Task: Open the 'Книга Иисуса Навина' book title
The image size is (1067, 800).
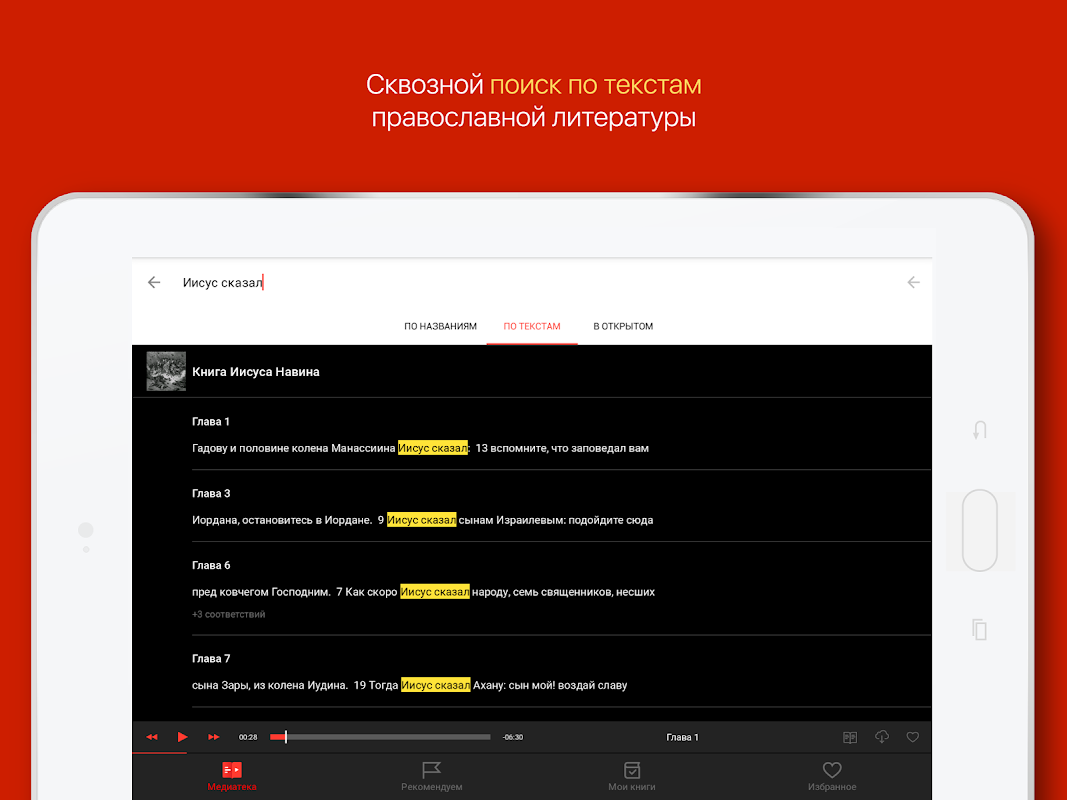Action: [256, 371]
